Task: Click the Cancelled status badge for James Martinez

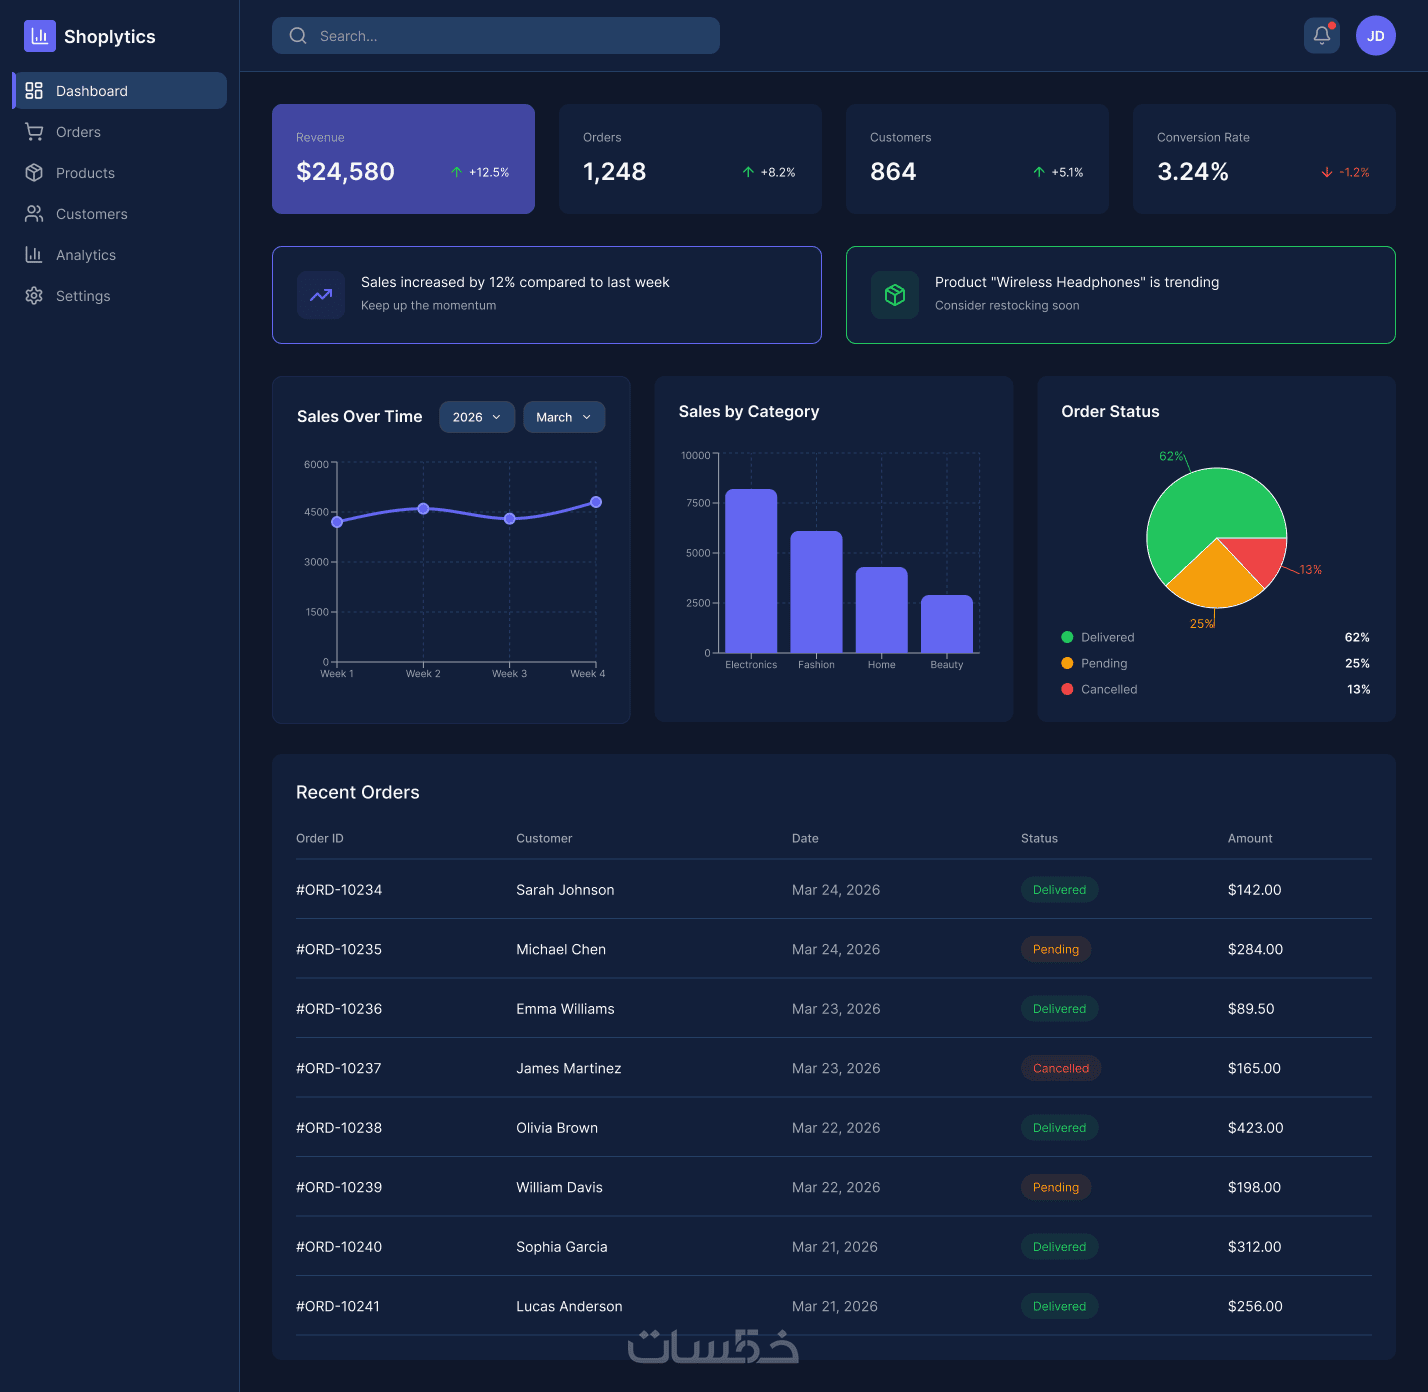Action: click(1061, 1068)
